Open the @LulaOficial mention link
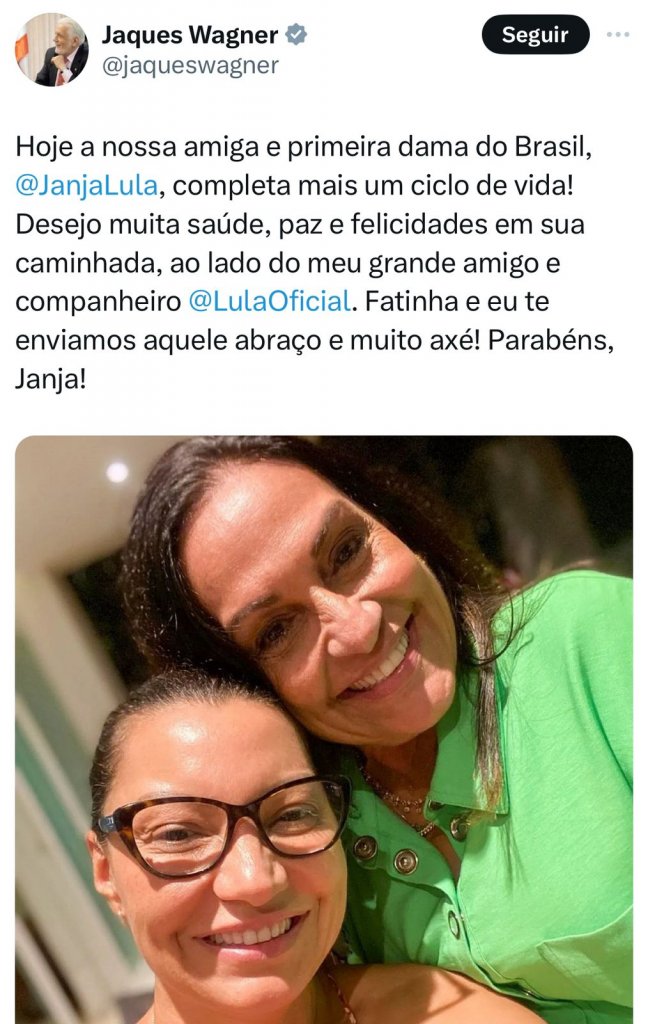648x1024 pixels. [x=269, y=301]
